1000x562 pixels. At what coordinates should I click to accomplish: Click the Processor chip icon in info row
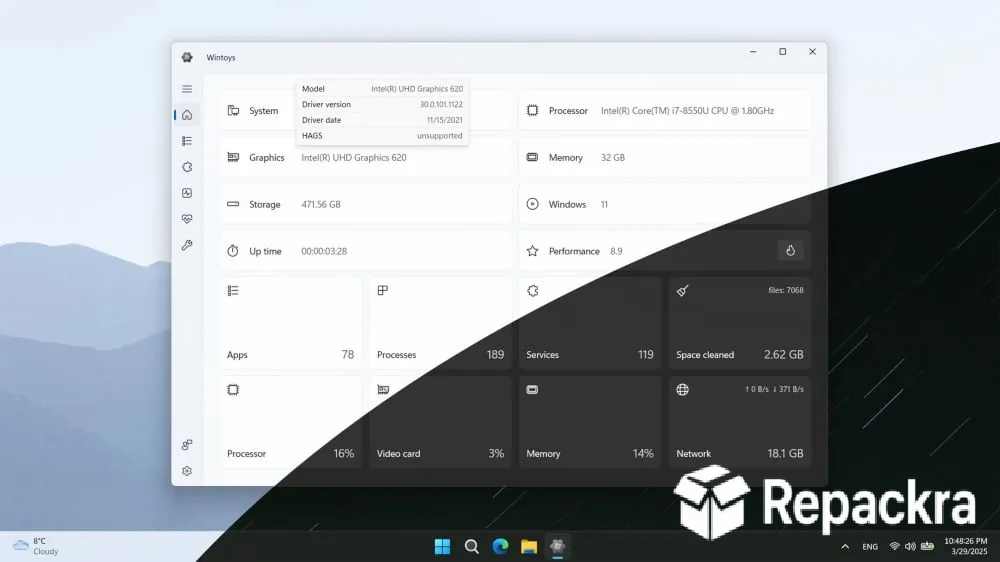tap(533, 110)
